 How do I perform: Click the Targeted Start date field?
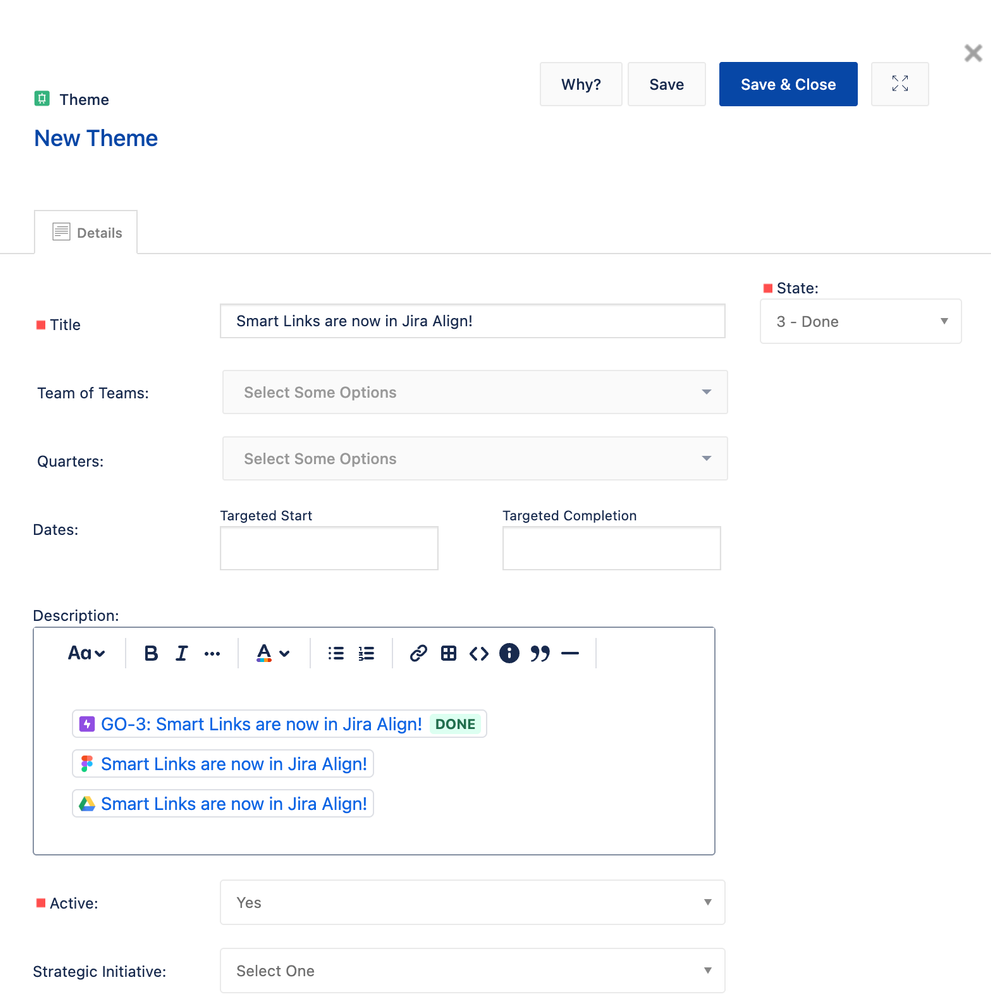(329, 548)
